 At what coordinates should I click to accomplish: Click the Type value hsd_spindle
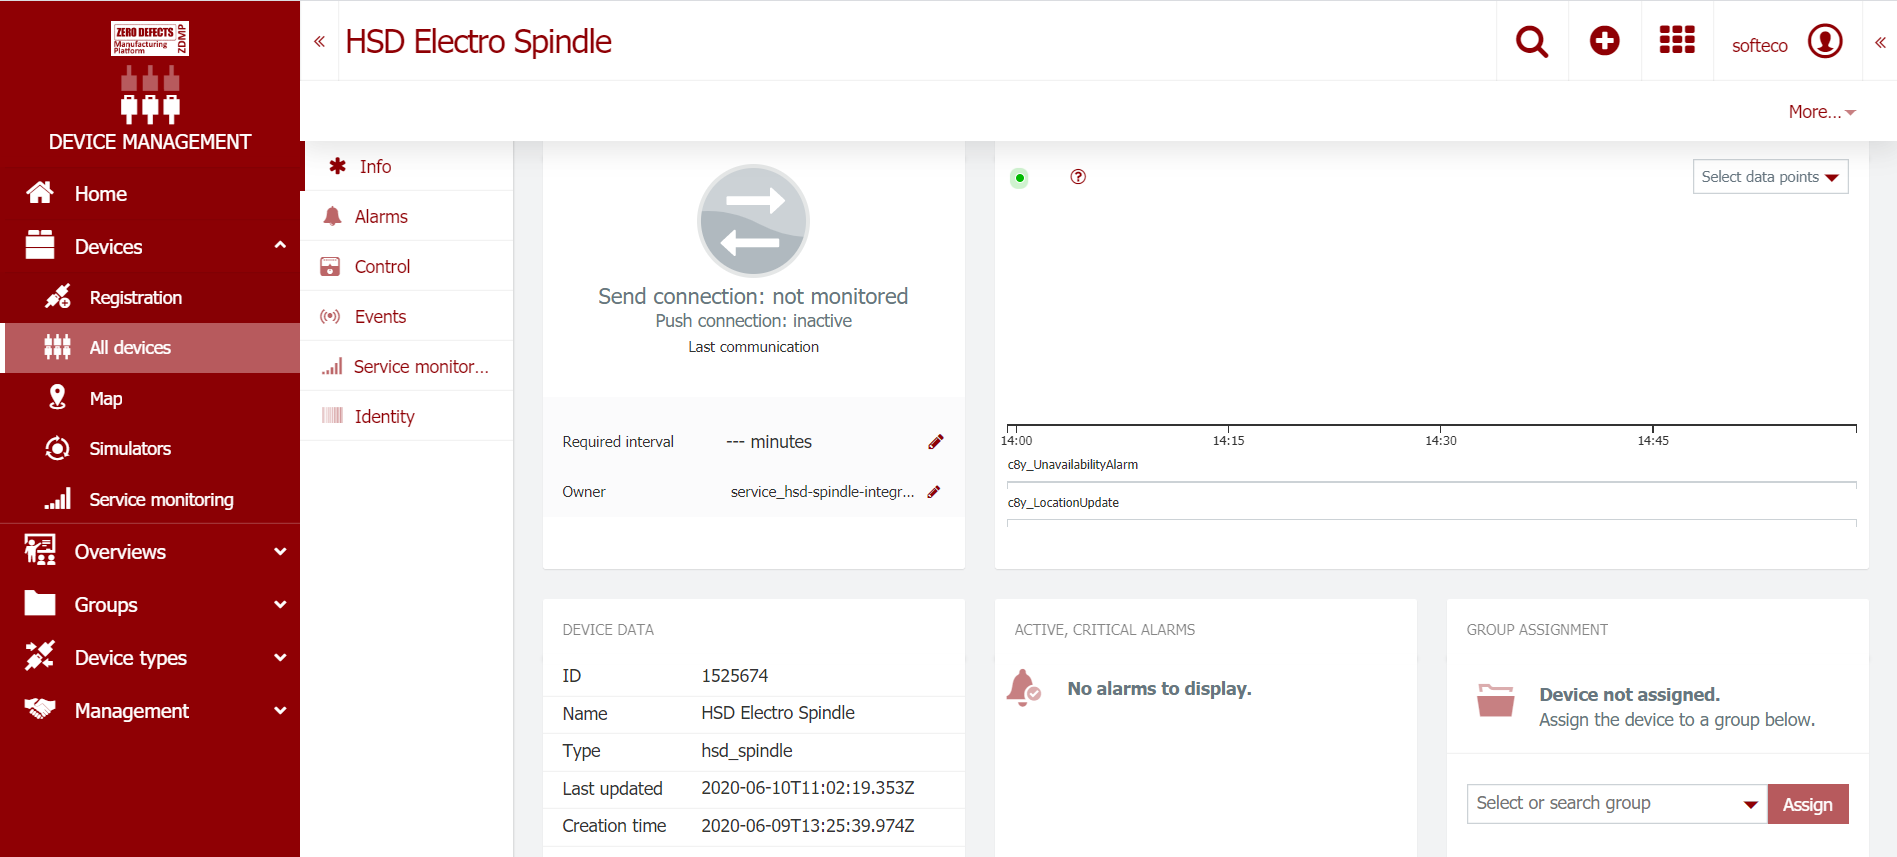pos(747,751)
